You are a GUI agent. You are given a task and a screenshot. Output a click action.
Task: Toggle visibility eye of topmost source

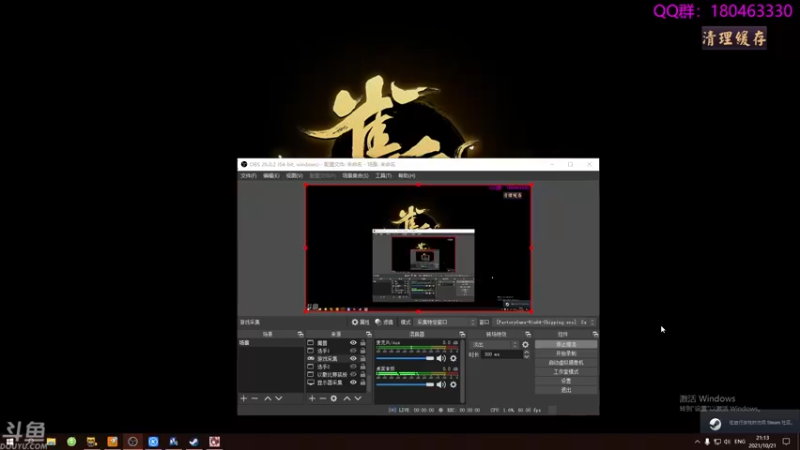tap(353, 343)
